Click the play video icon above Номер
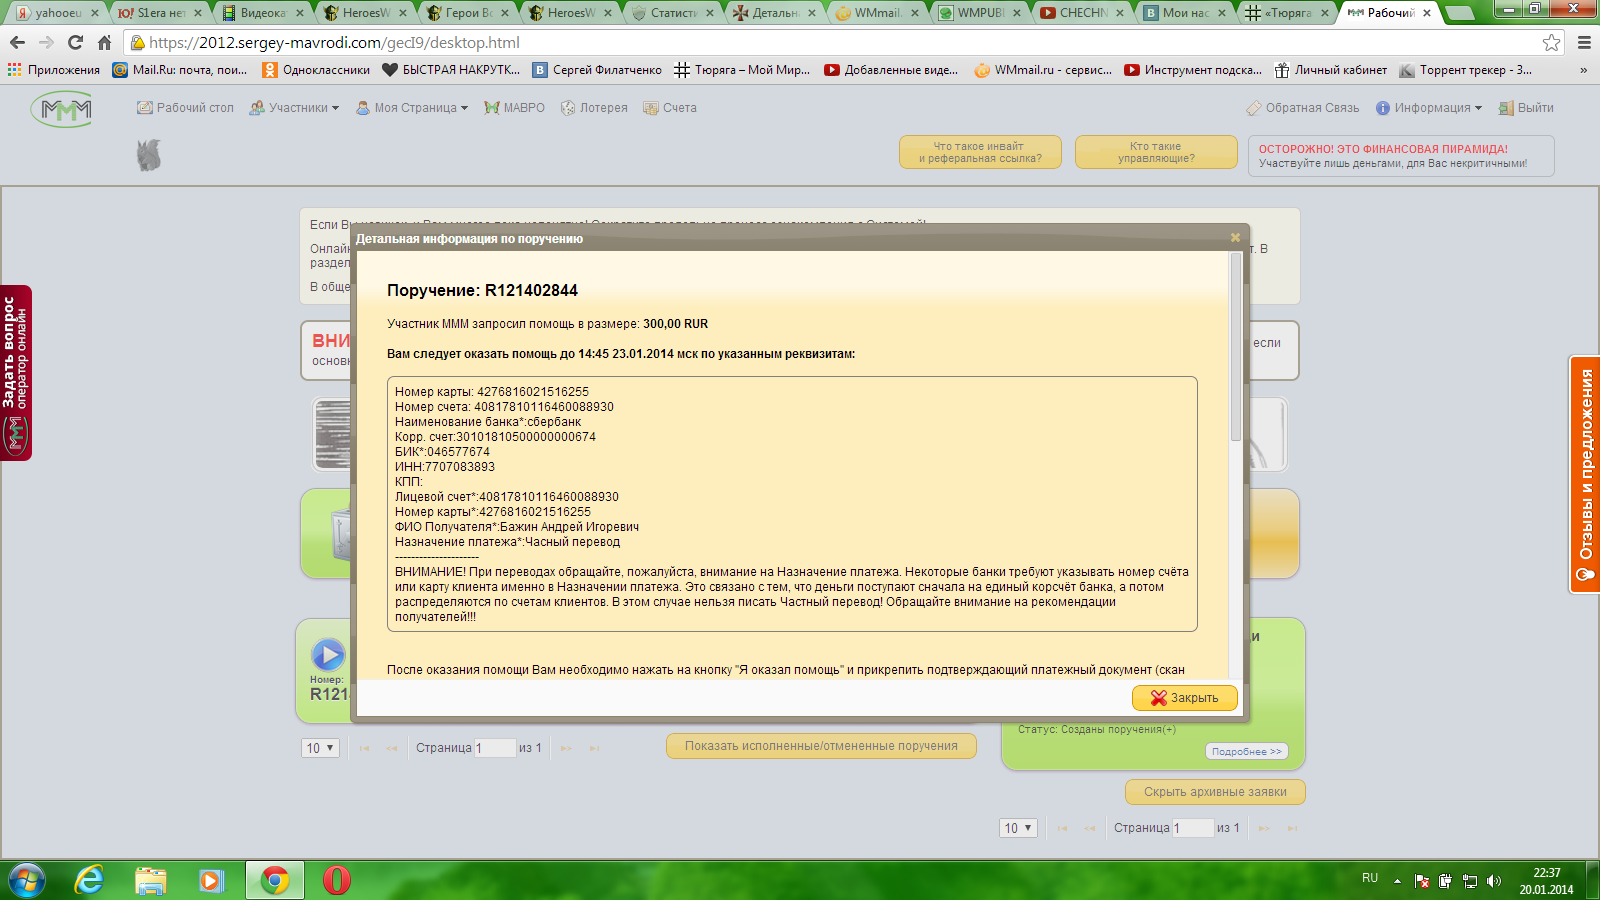 click(328, 656)
